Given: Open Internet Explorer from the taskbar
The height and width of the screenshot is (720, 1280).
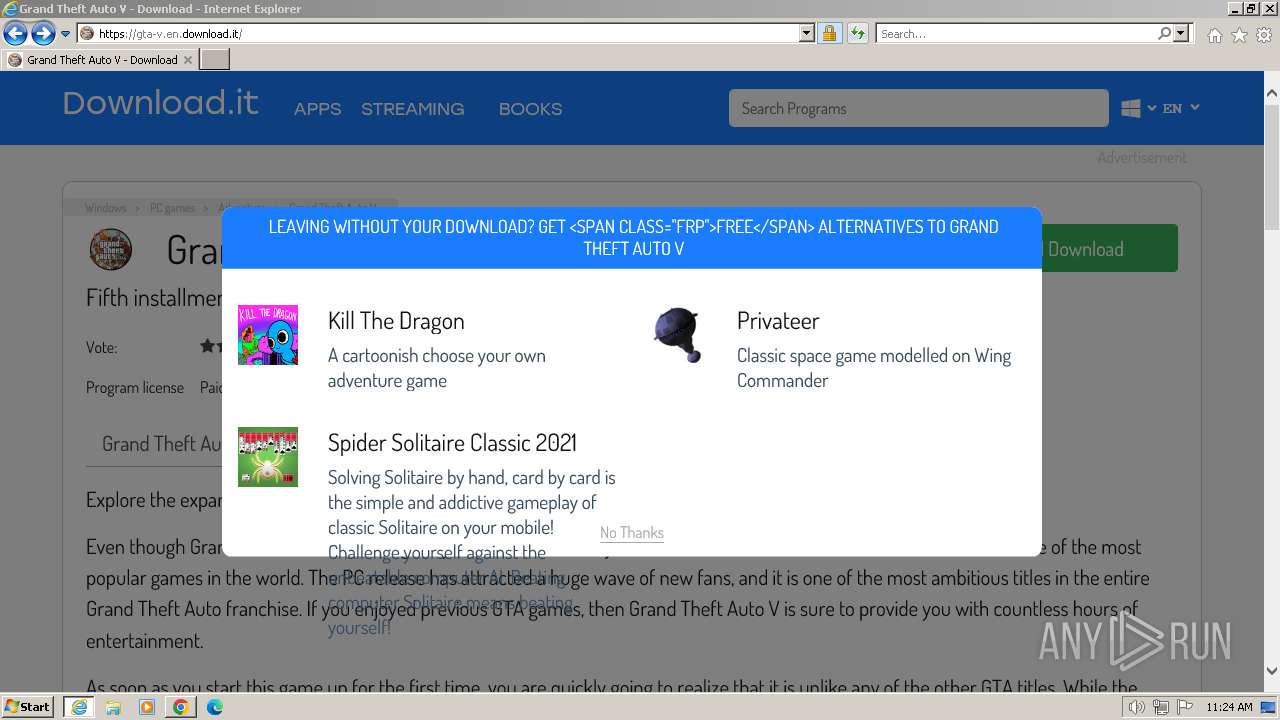Looking at the screenshot, I should (79, 707).
